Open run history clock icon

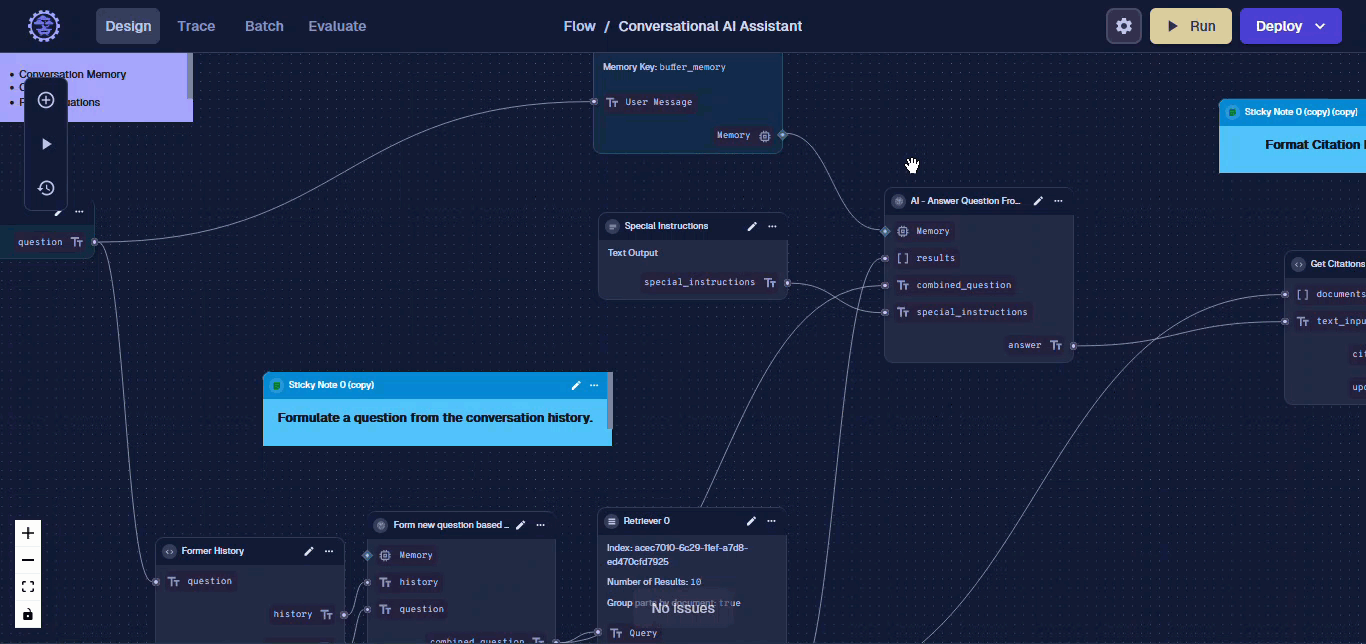click(x=46, y=188)
